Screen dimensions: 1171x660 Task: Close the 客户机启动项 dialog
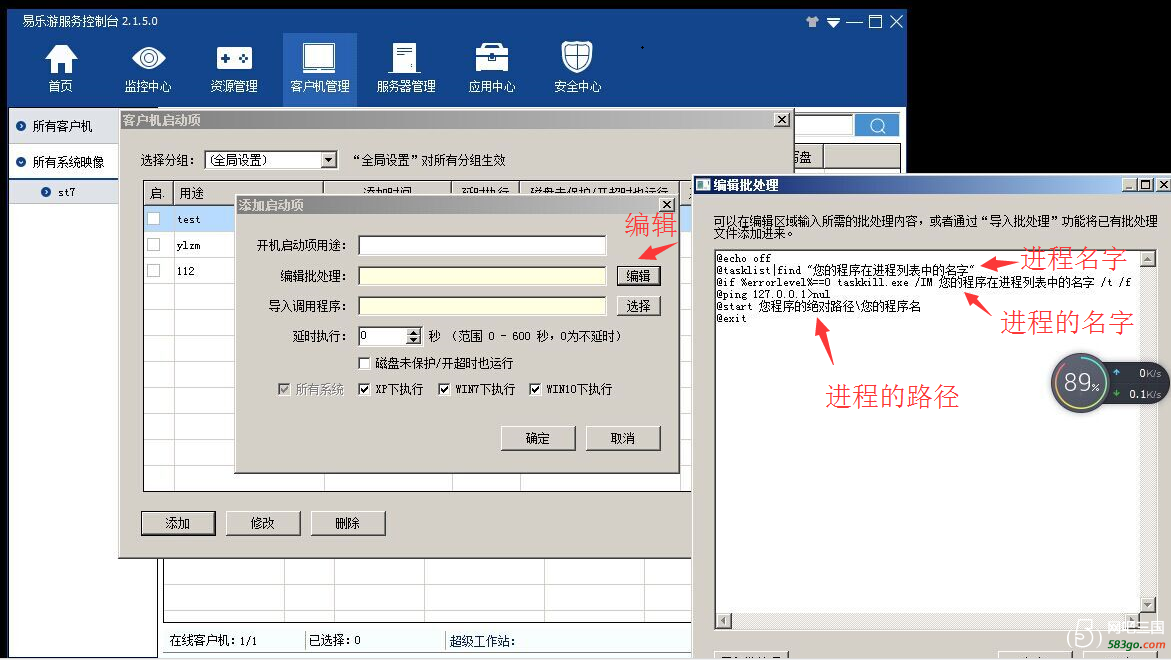point(781,119)
